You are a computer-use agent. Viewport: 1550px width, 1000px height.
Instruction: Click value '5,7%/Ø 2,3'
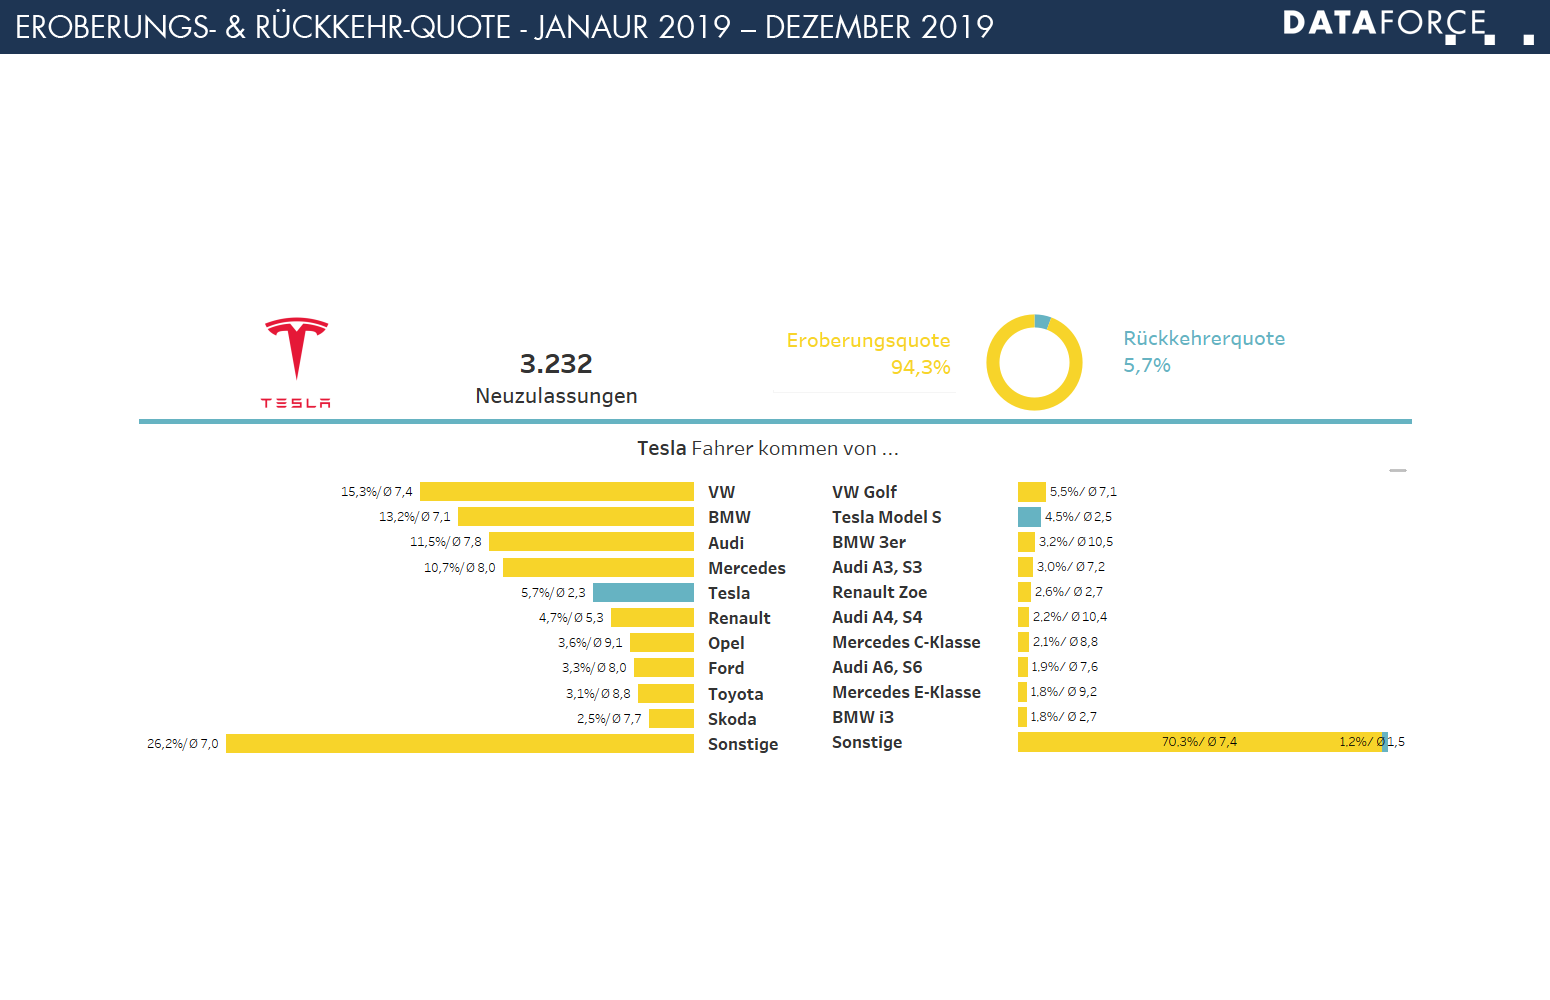click(x=553, y=593)
